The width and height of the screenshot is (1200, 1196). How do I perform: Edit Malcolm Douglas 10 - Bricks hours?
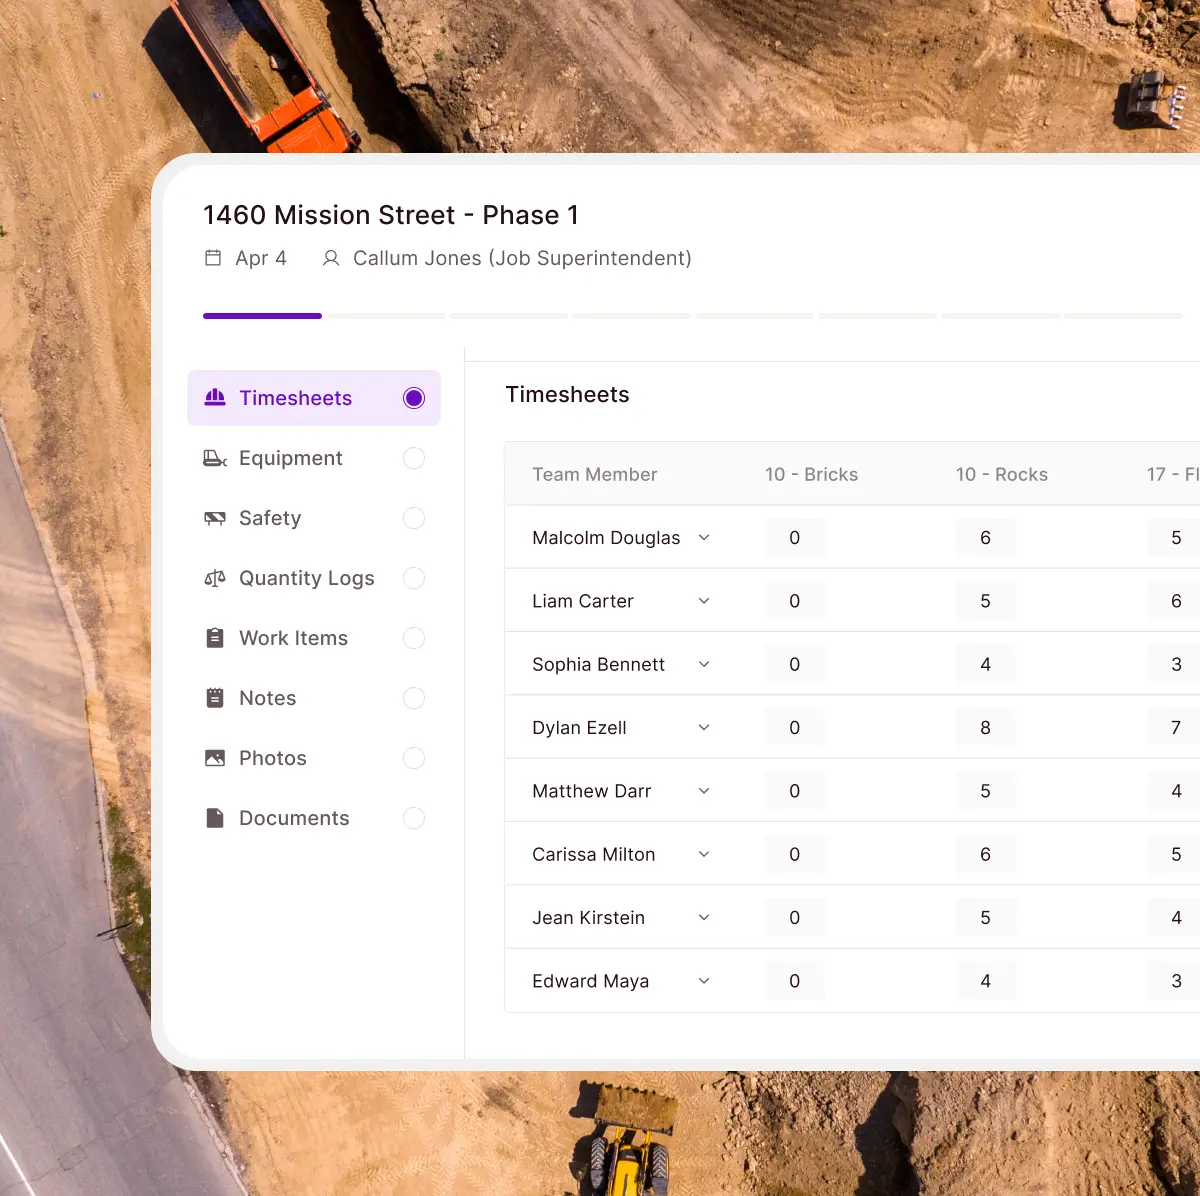point(795,538)
